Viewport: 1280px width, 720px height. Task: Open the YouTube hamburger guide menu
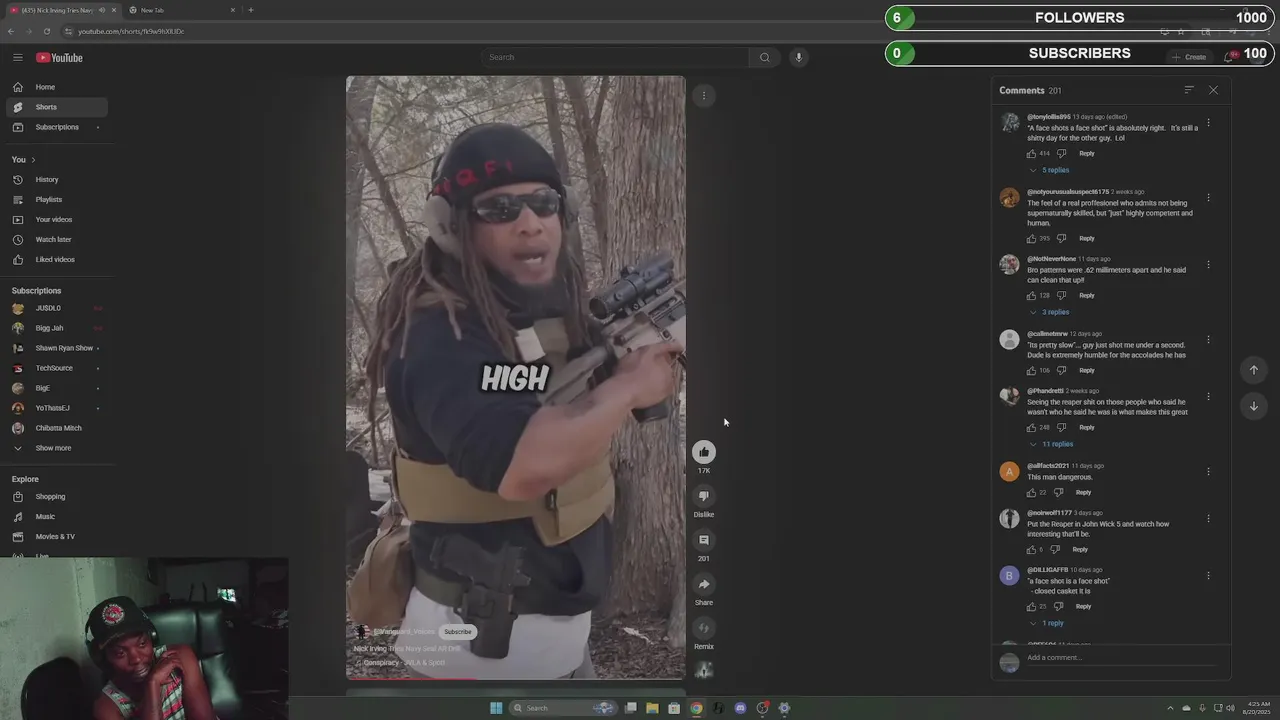17,57
